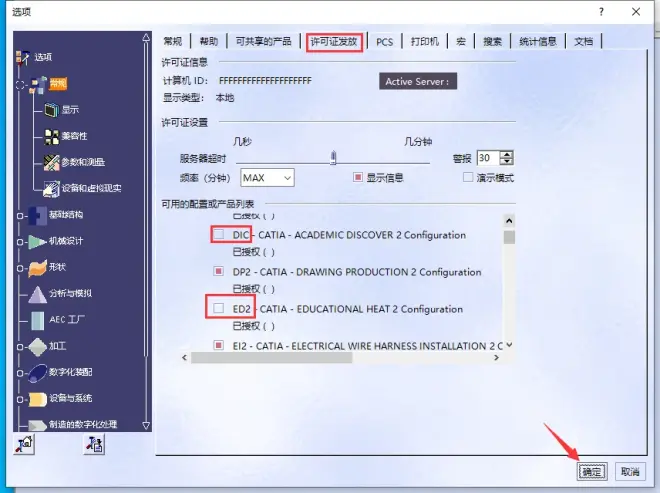Select the 分析与模拟 pyramid icon
660x493 pixels.
(37, 294)
